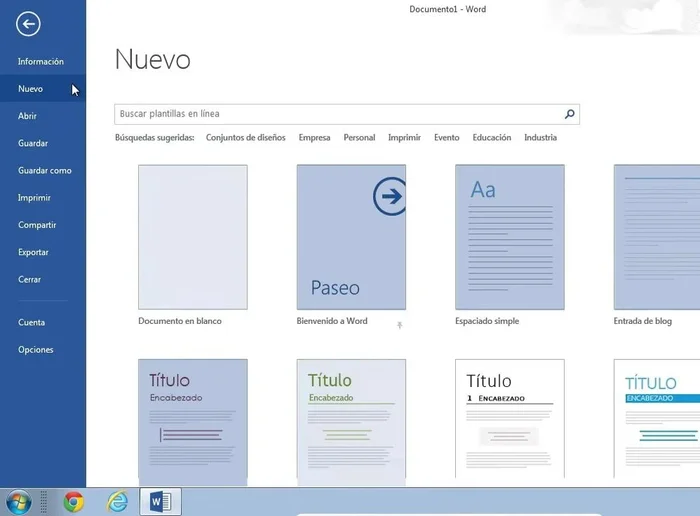Pick the green Título Encabezado template
700x516 pixels.
click(351, 422)
